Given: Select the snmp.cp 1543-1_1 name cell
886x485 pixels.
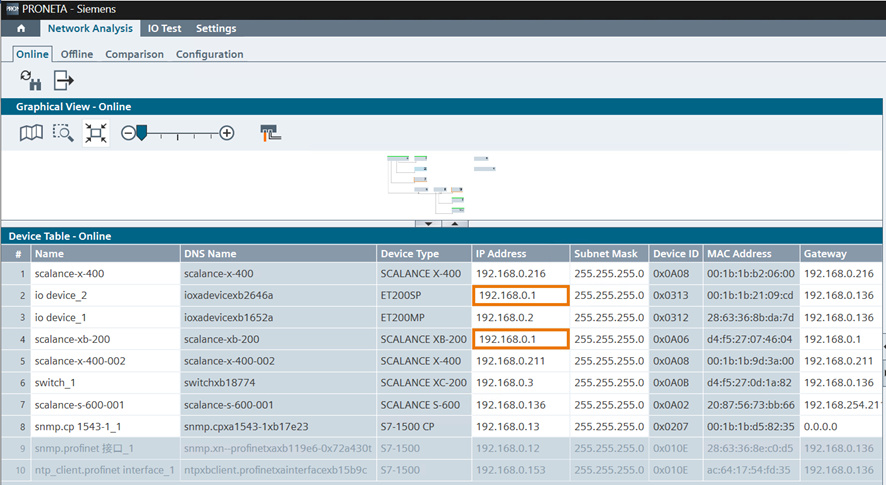Looking at the screenshot, I should click(x=106, y=426).
